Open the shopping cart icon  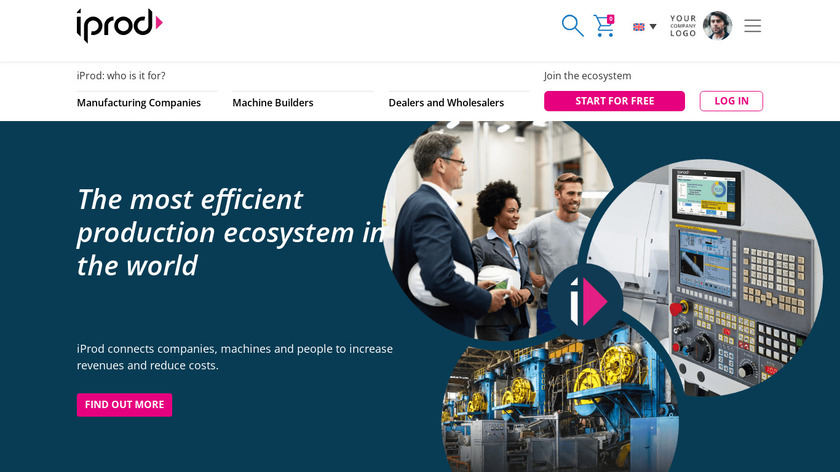604,25
